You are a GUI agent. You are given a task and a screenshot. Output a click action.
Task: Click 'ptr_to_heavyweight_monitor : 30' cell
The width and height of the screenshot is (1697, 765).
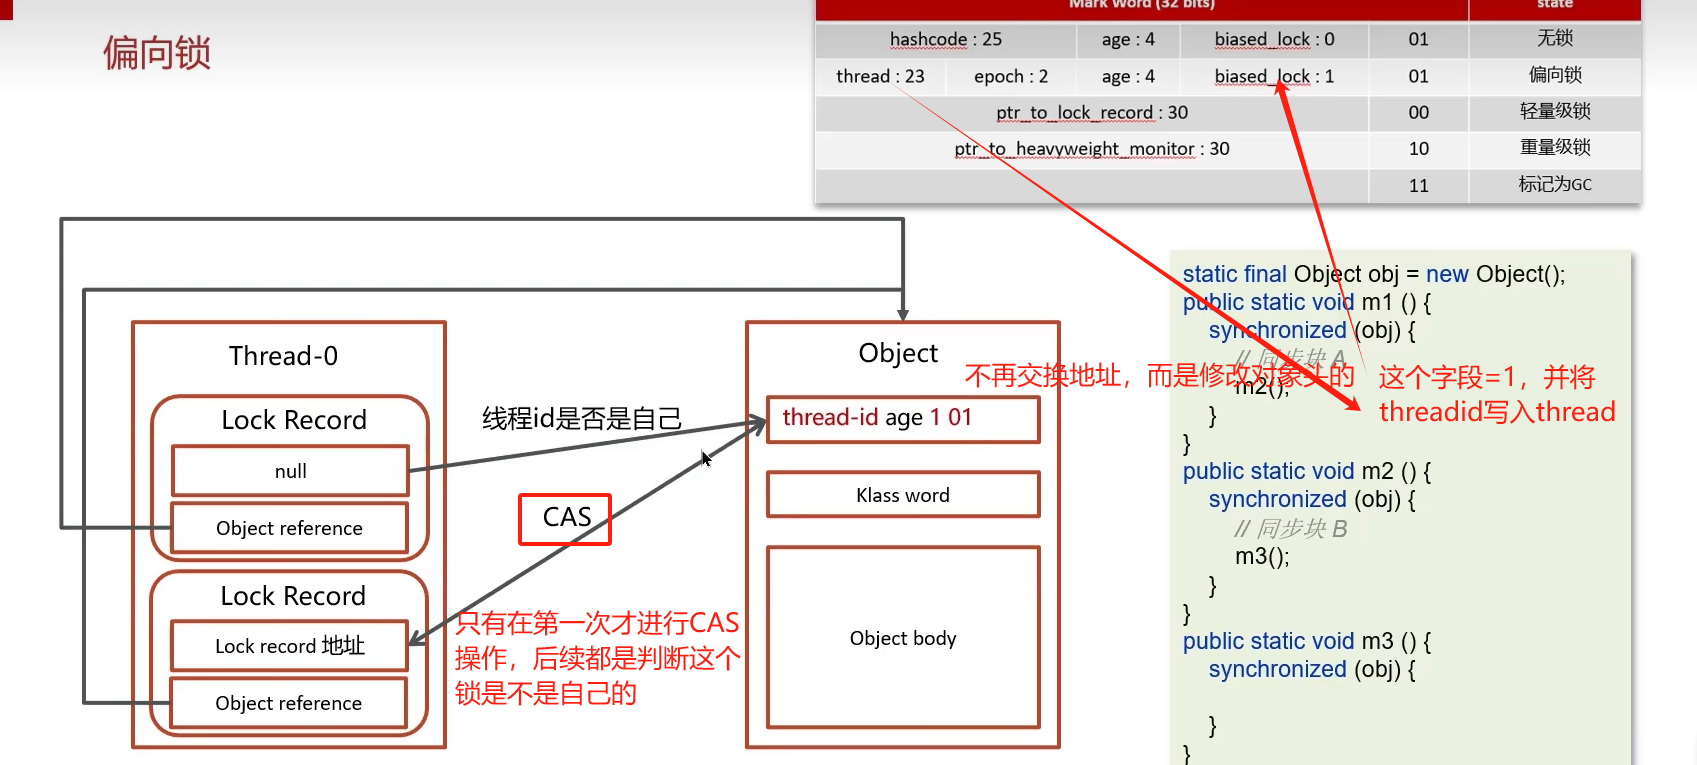[x=1092, y=149]
